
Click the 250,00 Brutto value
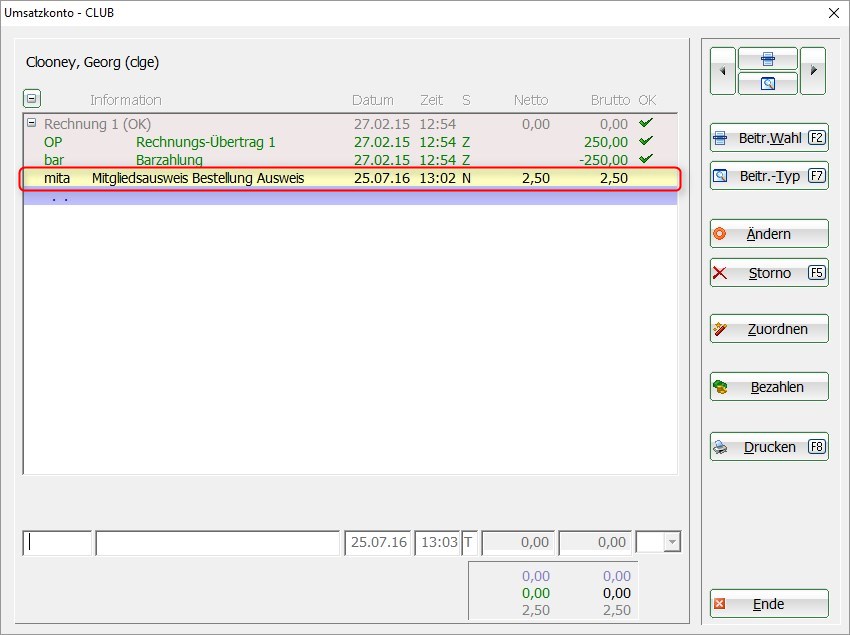tap(606, 142)
